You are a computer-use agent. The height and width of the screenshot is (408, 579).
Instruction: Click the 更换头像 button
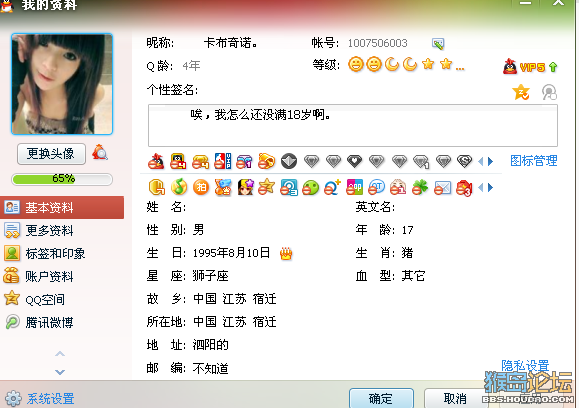pos(51,154)
